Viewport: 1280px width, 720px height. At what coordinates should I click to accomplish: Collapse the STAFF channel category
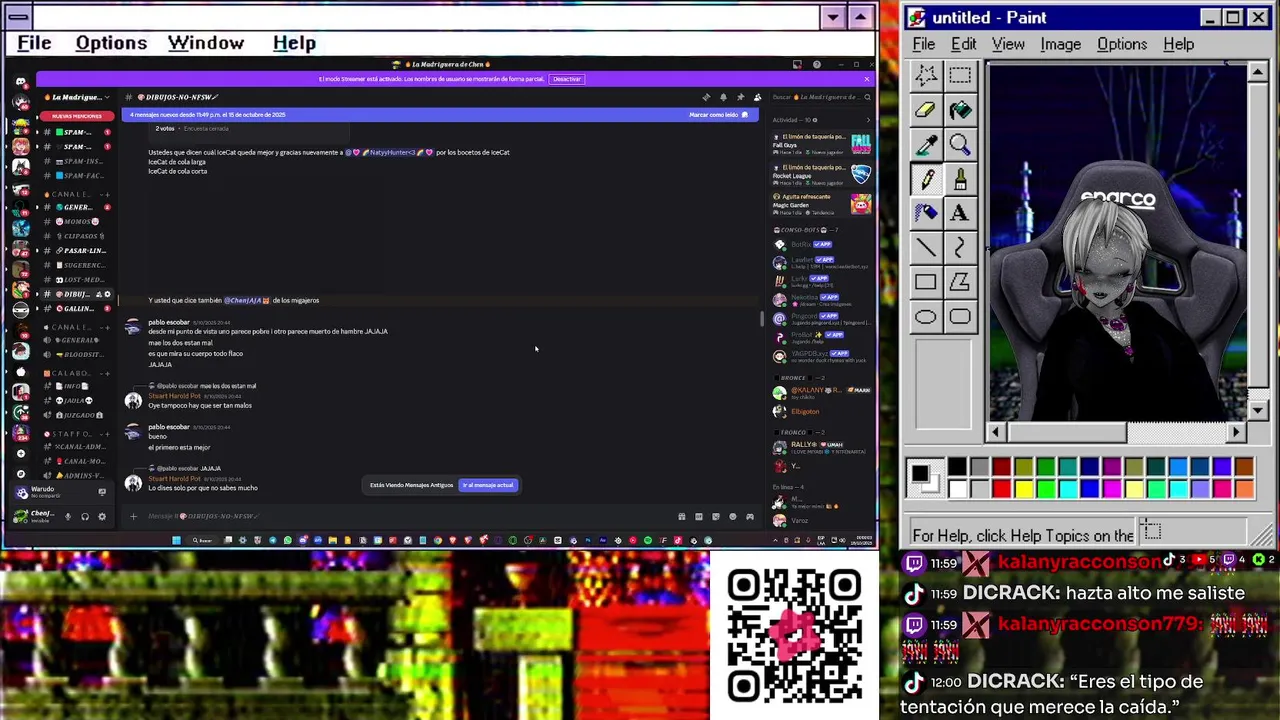click(68, 433)
